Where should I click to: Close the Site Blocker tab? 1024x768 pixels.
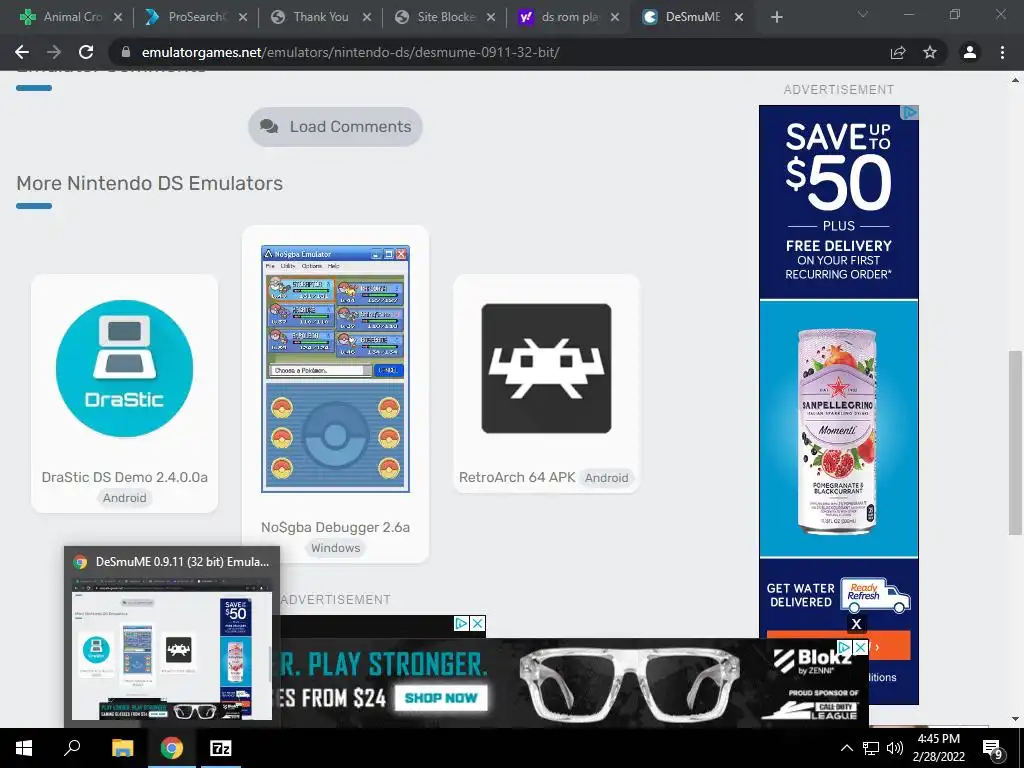[490, 18]
